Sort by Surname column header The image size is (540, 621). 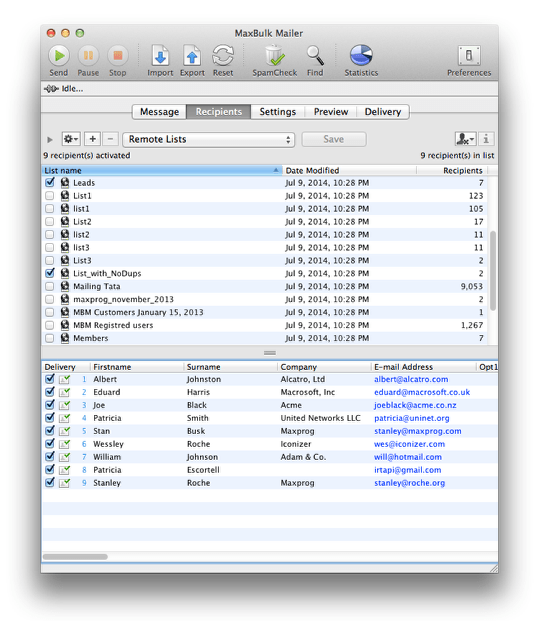pos(231,367)
